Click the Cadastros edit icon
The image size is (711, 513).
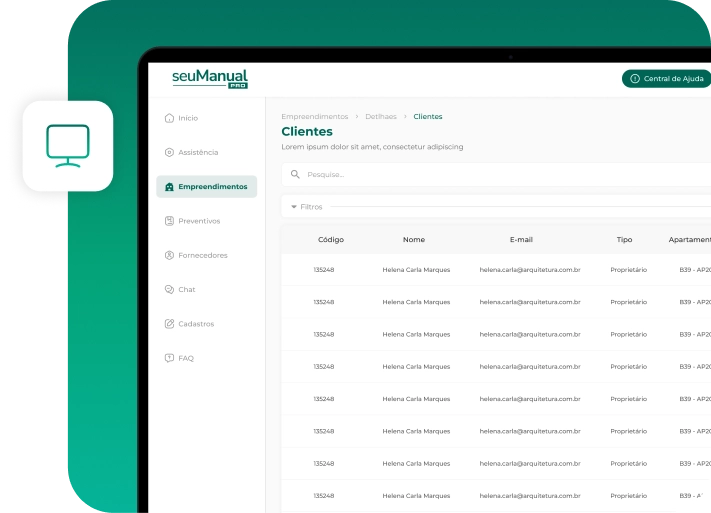[169, 324]
